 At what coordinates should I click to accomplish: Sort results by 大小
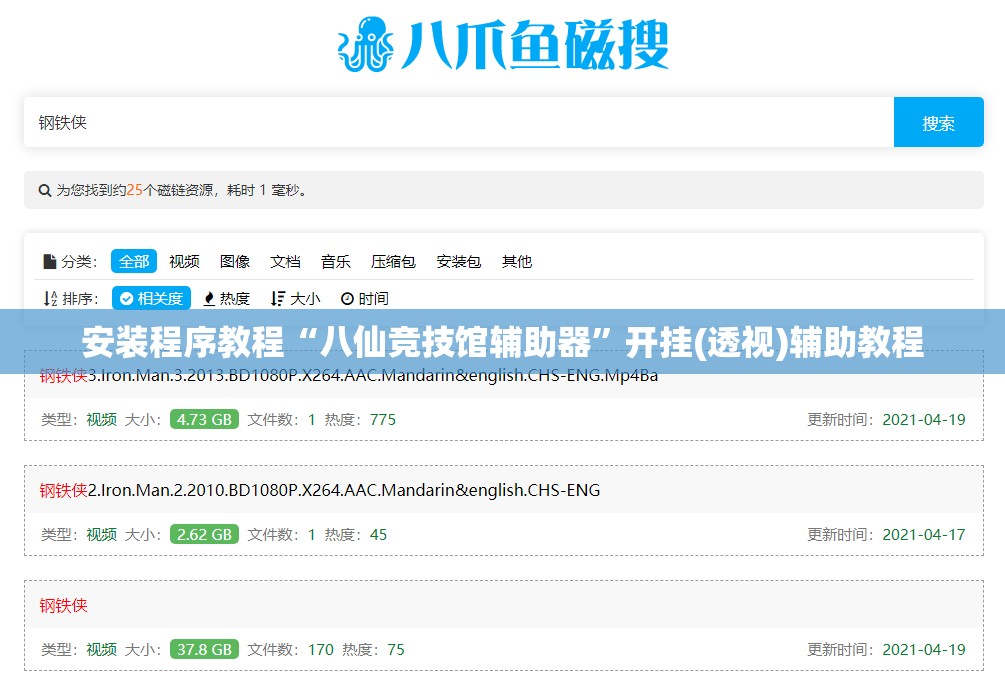[x=295, y=299]
